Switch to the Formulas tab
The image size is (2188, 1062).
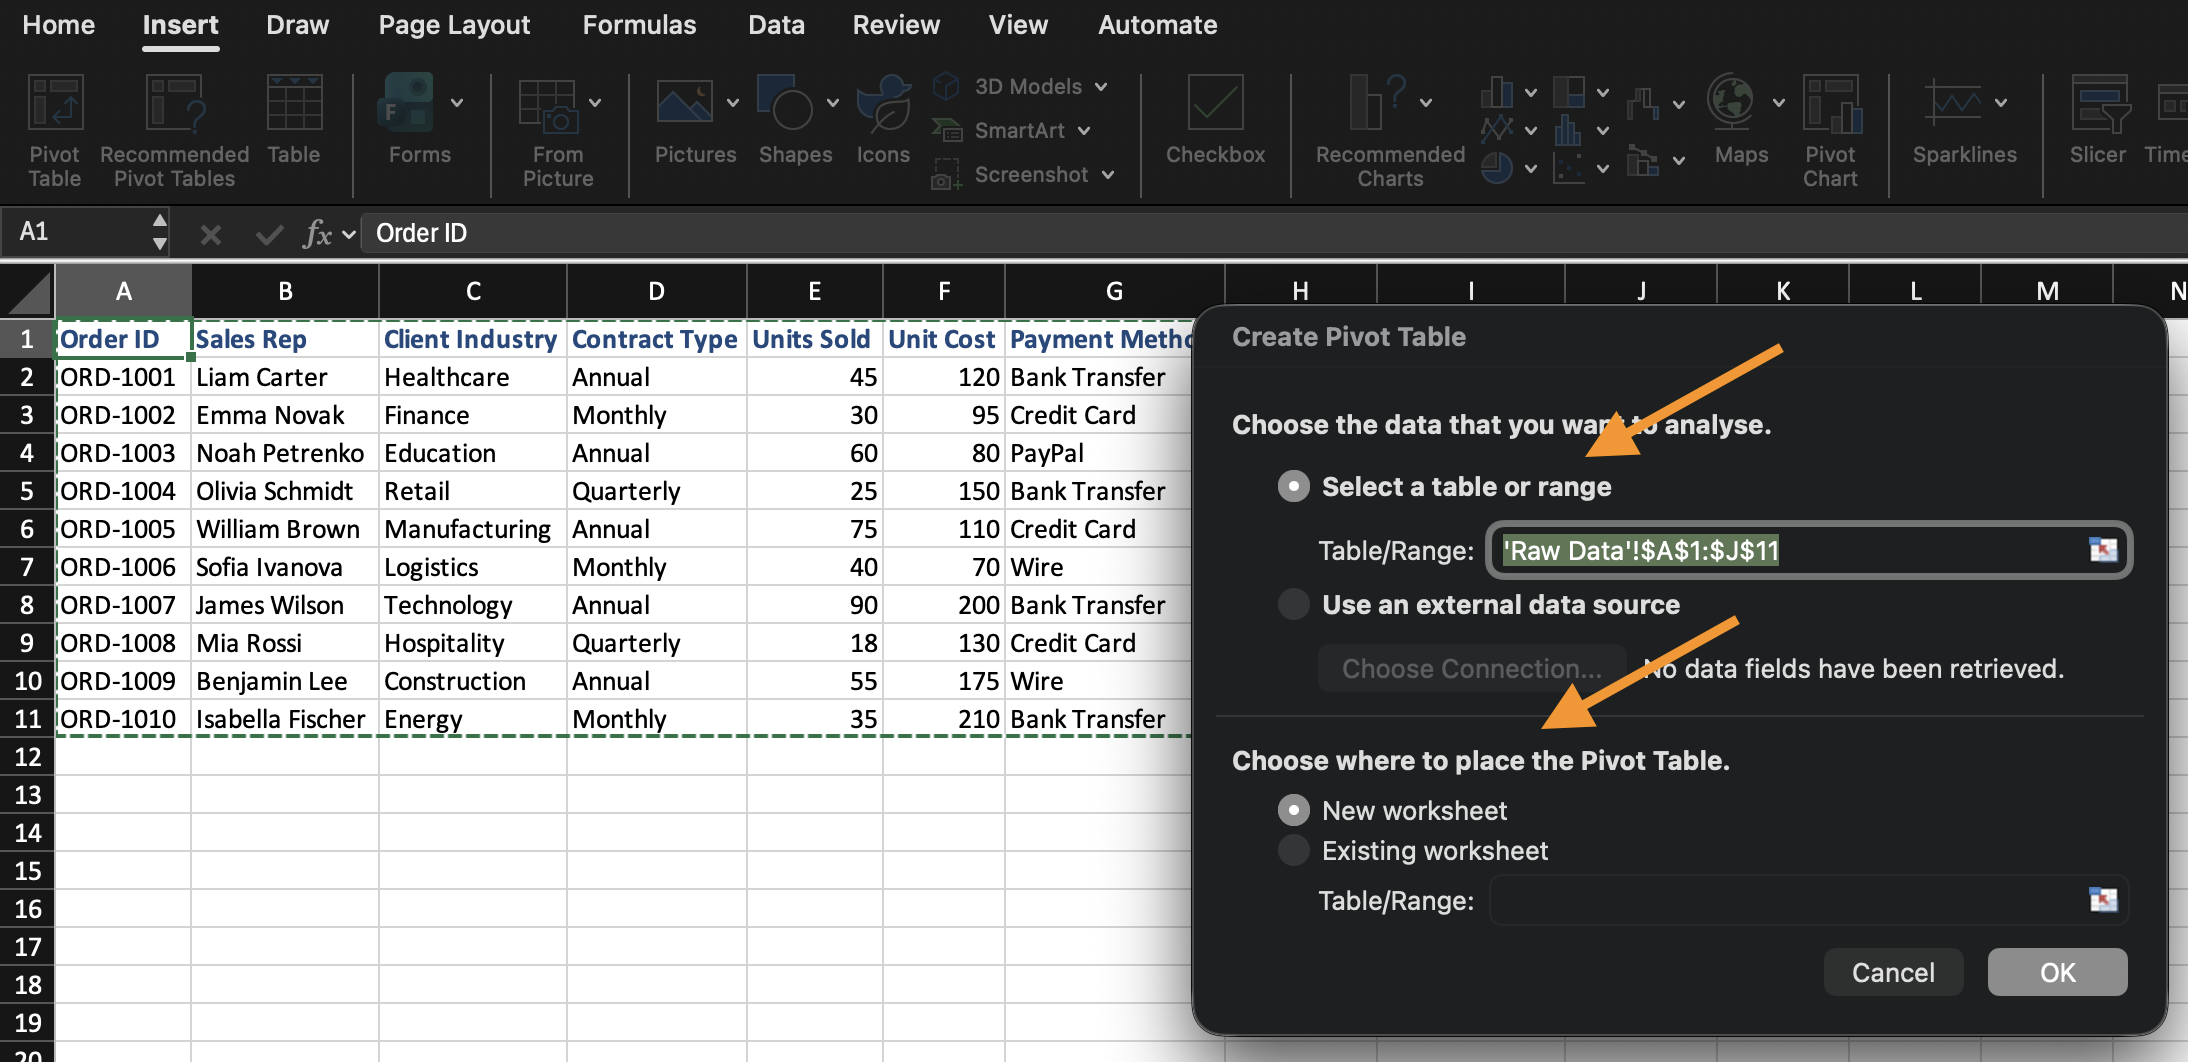[639, 25]
